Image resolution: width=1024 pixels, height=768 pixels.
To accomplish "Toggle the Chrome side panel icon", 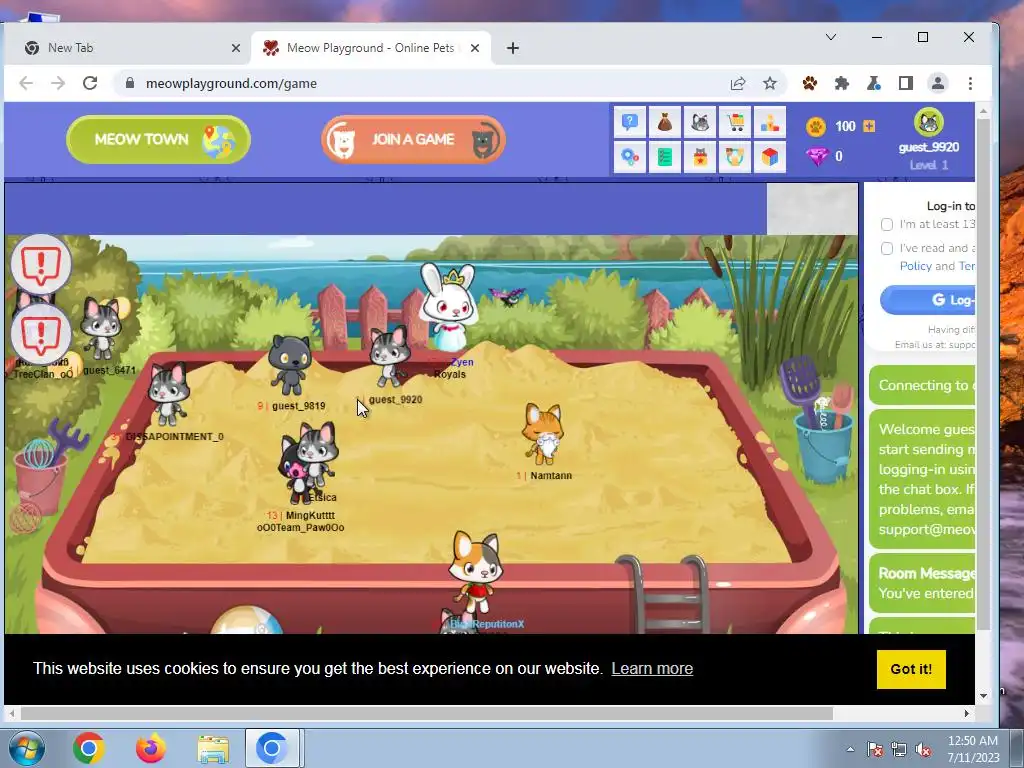I will pyautogui.click(x=906, y=83).
